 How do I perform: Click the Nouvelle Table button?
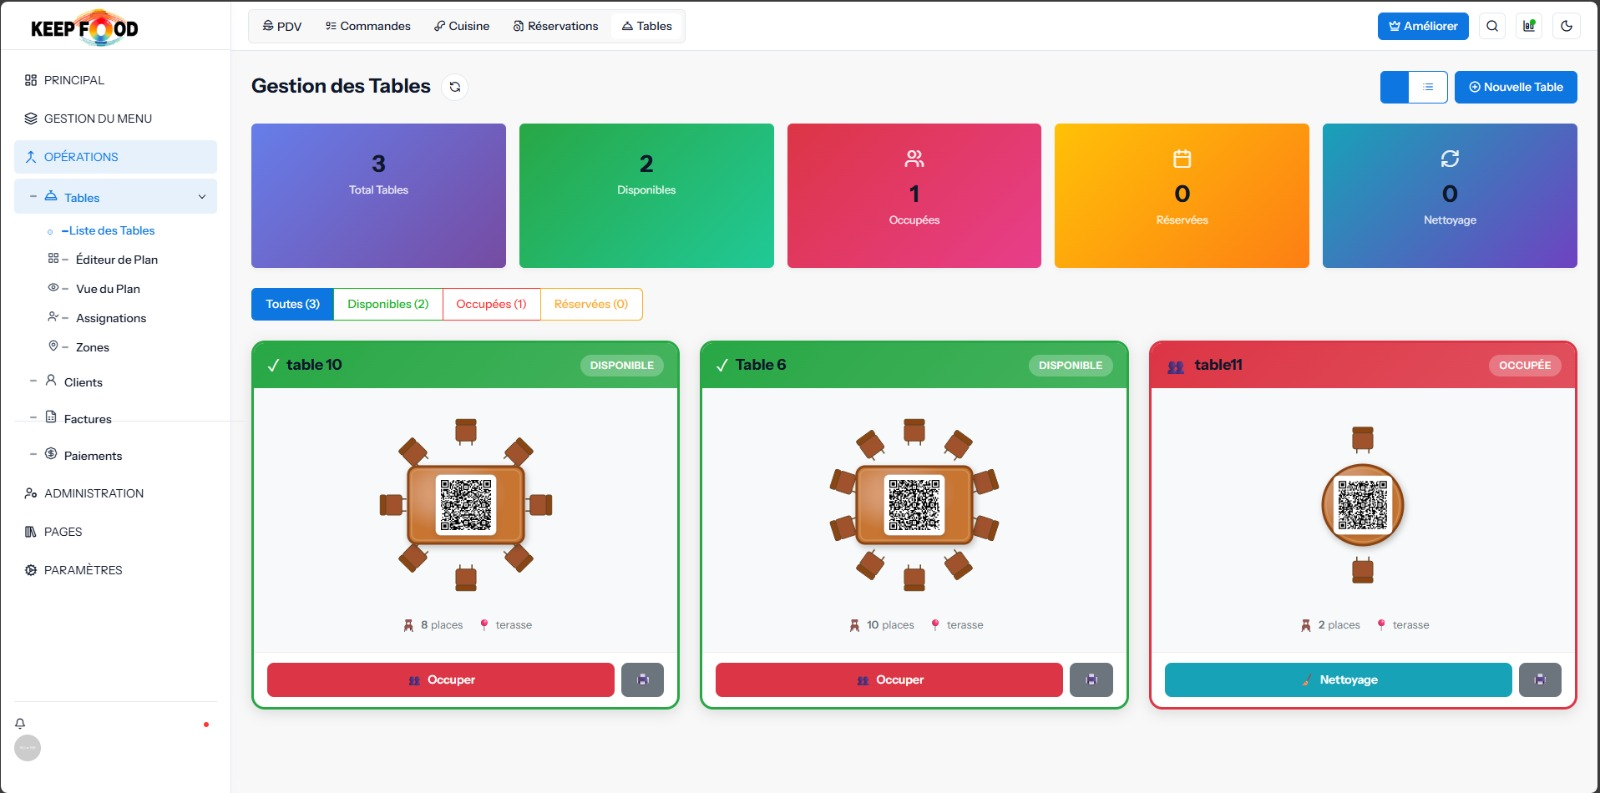coord(1515,87)
